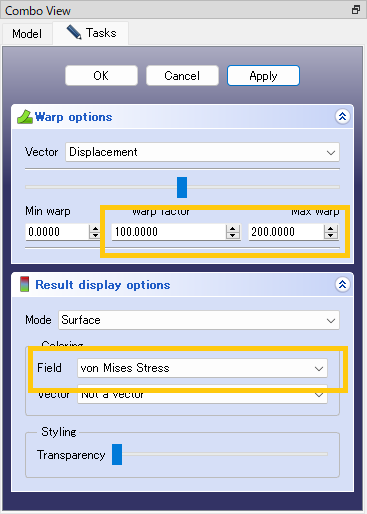The height and width of the screenshot is (514, 367).
Task: Click the OK button
Action: pyautogui.click(x=101, y=76)
